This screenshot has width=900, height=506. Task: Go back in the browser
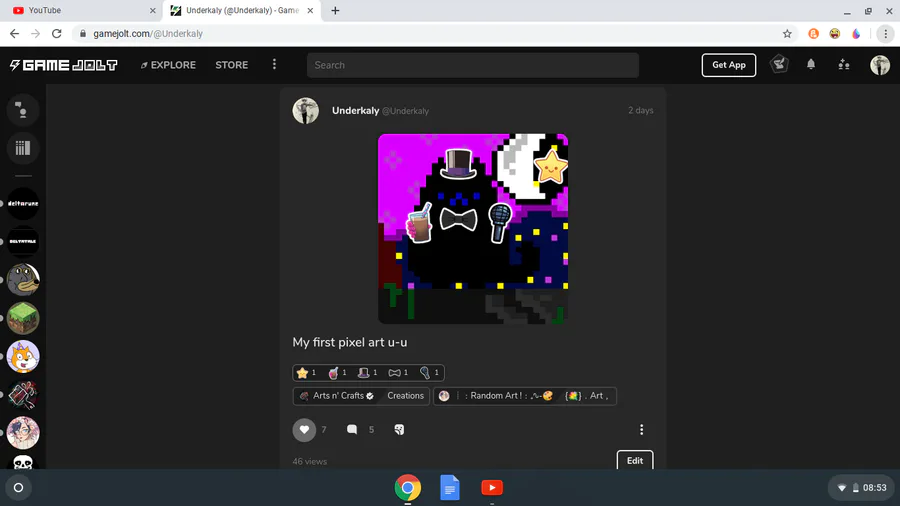tap(14, 34)
